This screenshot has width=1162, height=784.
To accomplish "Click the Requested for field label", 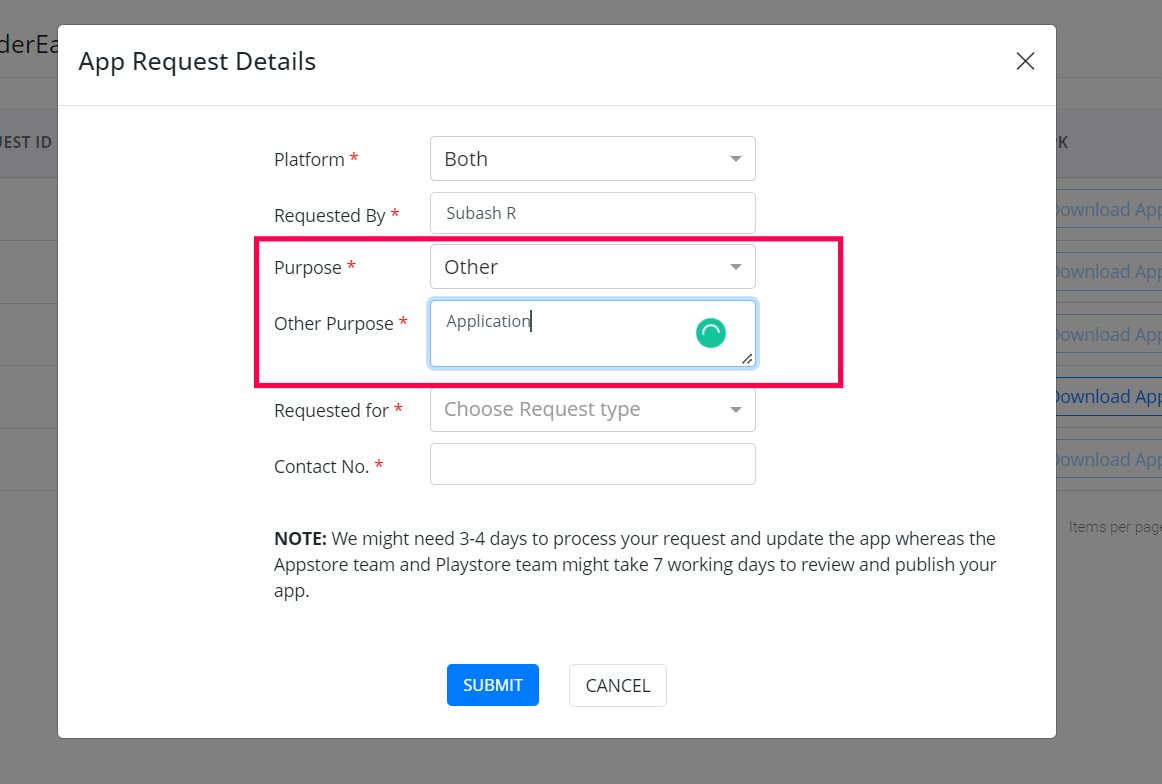I will pyautogui.click(x=331, y=410).
